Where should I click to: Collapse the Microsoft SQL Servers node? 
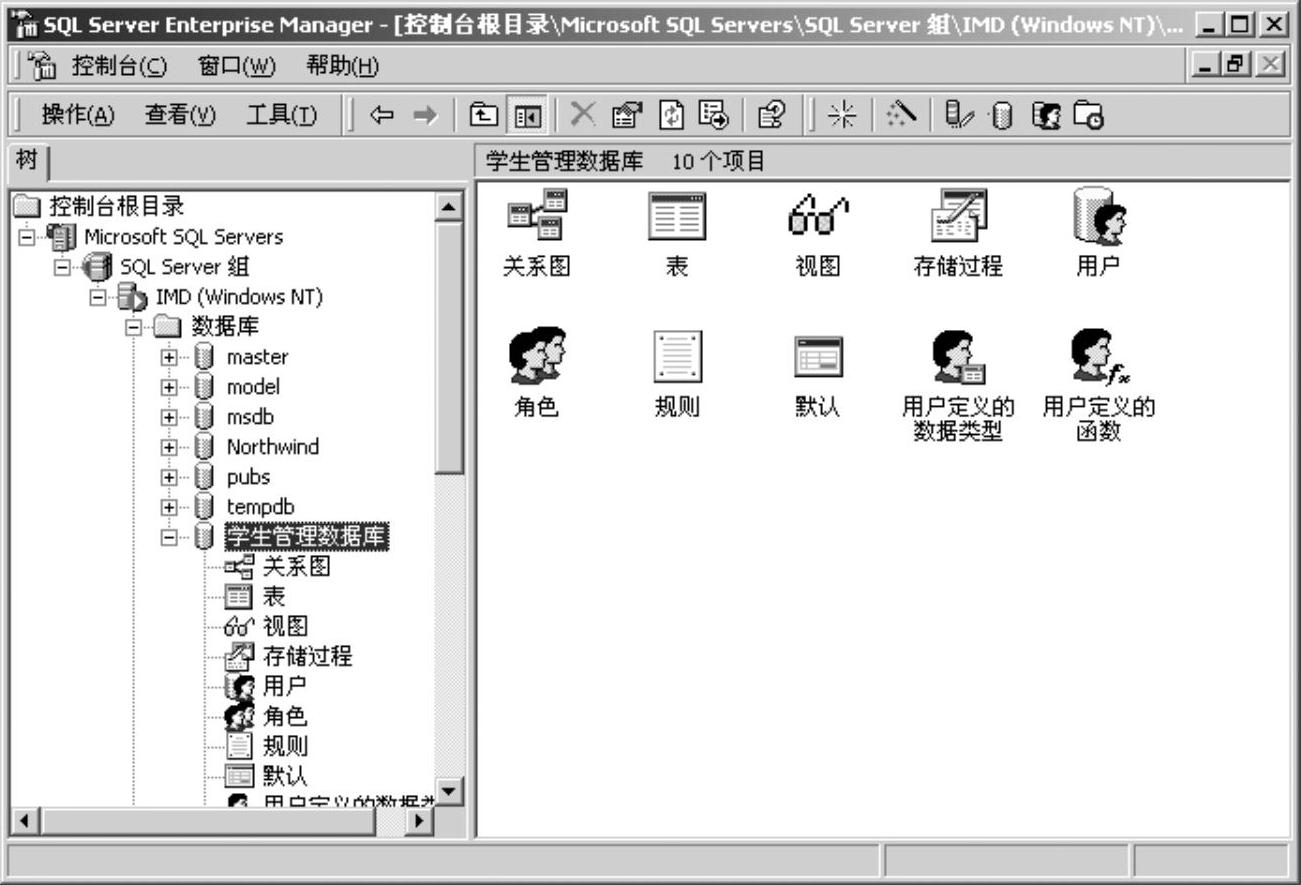coord(27,237)
